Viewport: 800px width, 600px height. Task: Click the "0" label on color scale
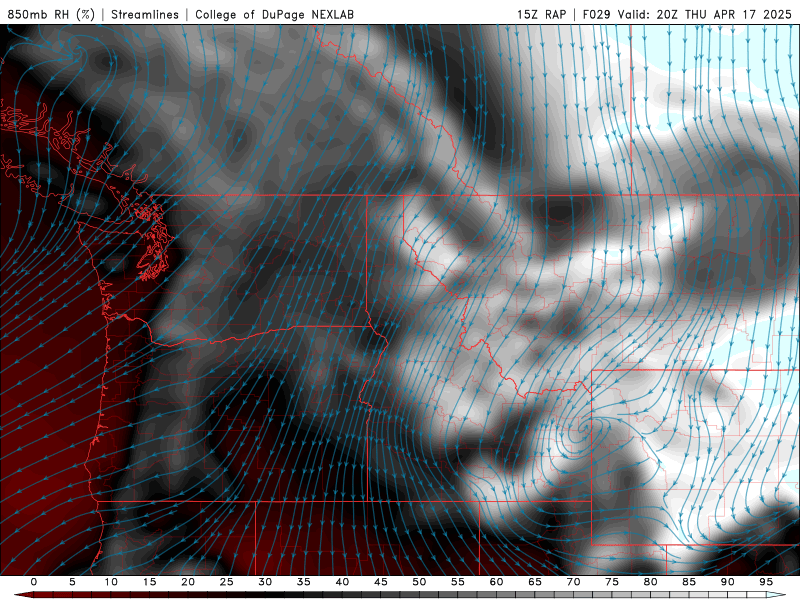click(x=34, y=582)
